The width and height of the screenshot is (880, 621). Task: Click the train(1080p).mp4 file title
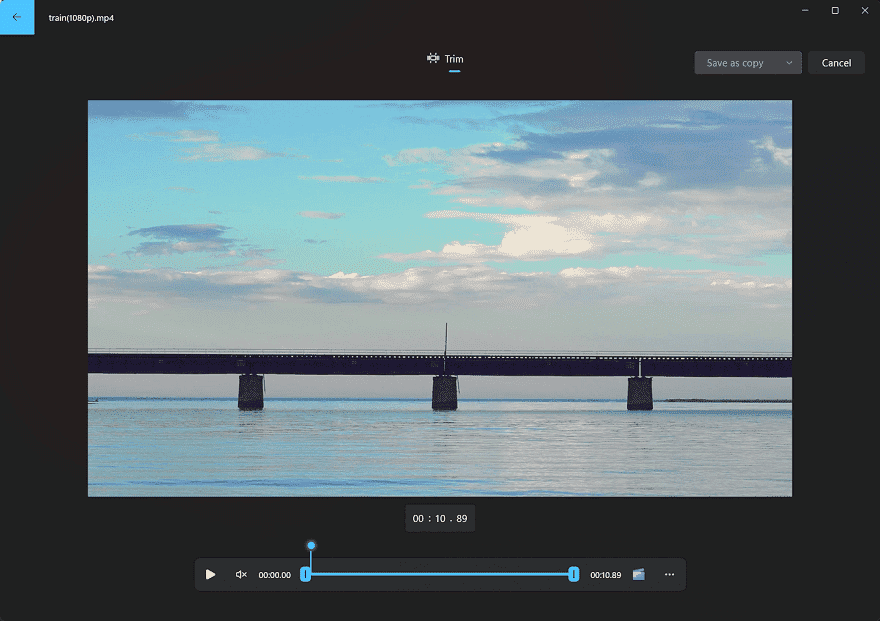tap(81, 18)
